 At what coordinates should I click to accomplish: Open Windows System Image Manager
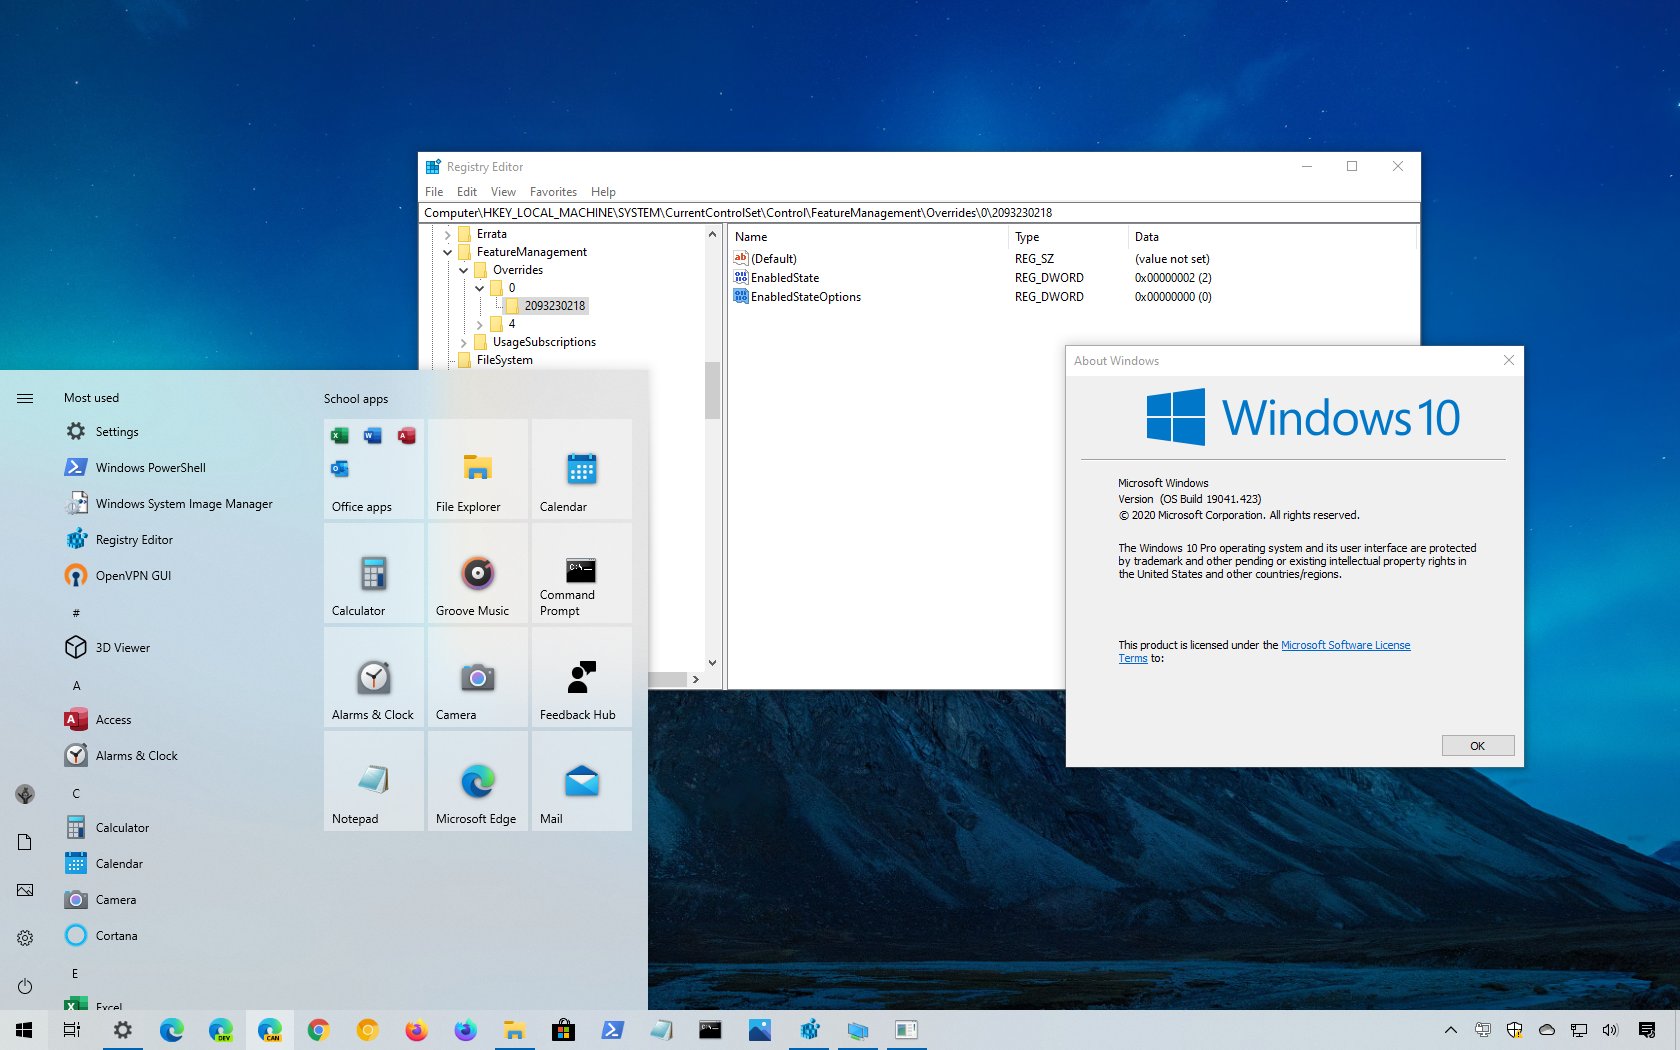point(184,503)
